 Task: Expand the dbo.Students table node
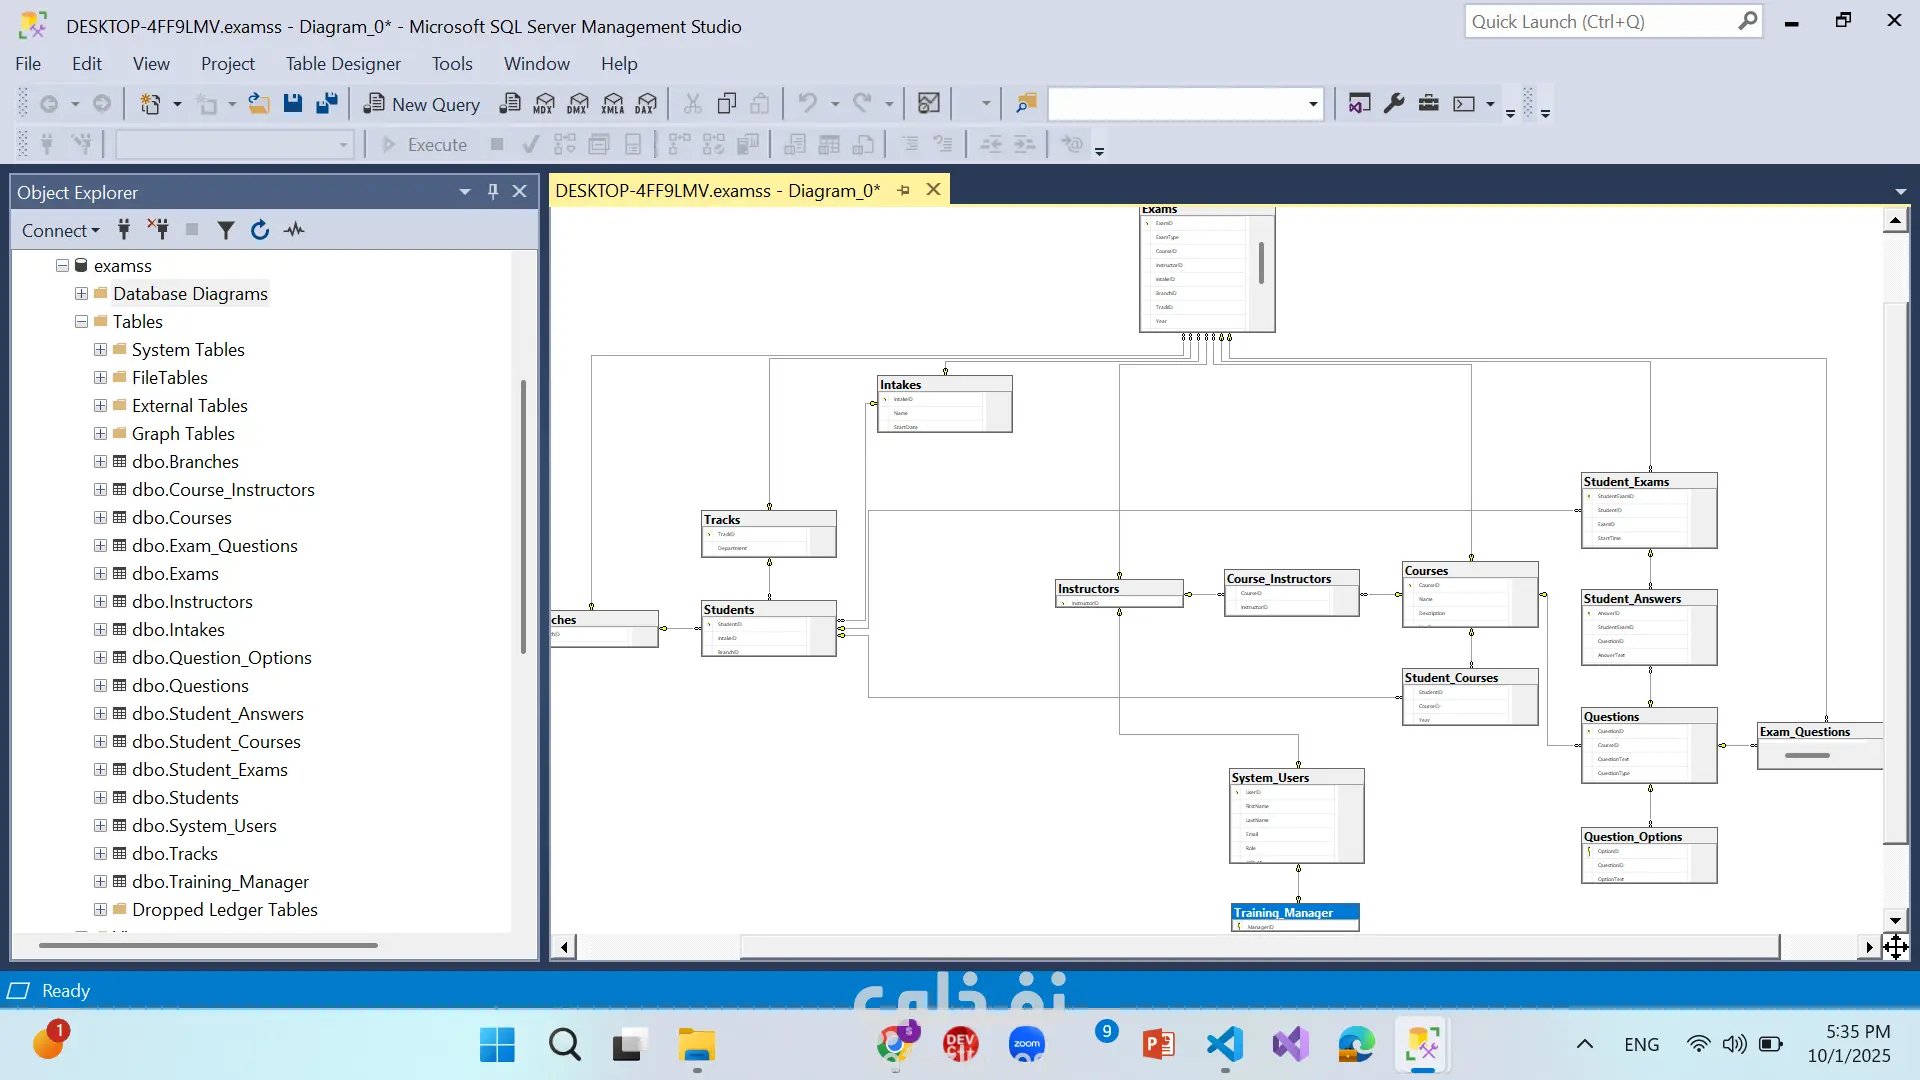coord(100,798)
